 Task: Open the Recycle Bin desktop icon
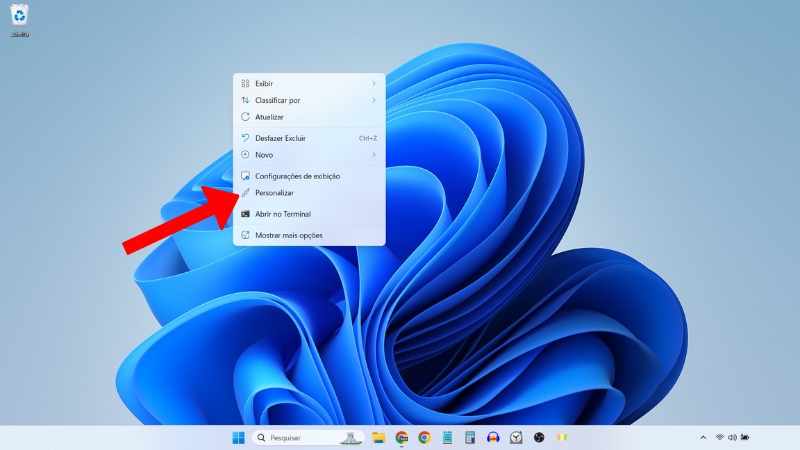pyautogui.click(x=19, y=18)
